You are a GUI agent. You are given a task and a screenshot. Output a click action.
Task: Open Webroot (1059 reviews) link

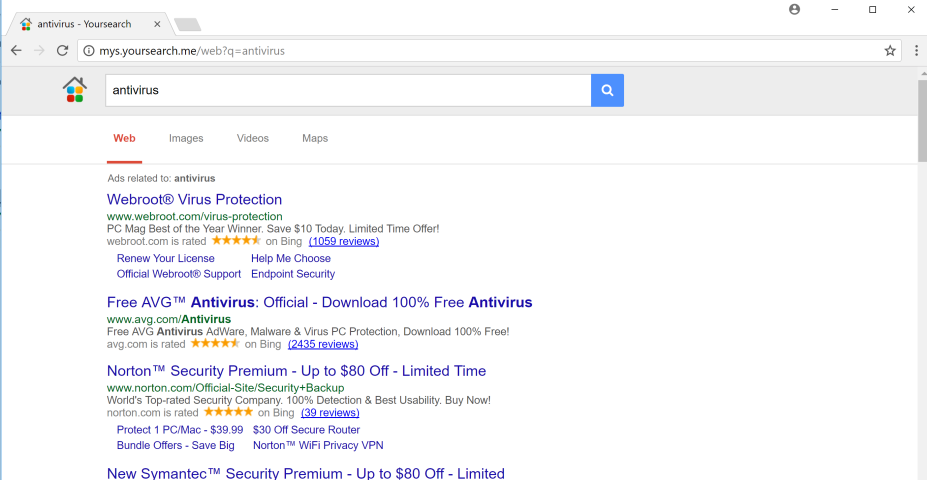(343, 241)
